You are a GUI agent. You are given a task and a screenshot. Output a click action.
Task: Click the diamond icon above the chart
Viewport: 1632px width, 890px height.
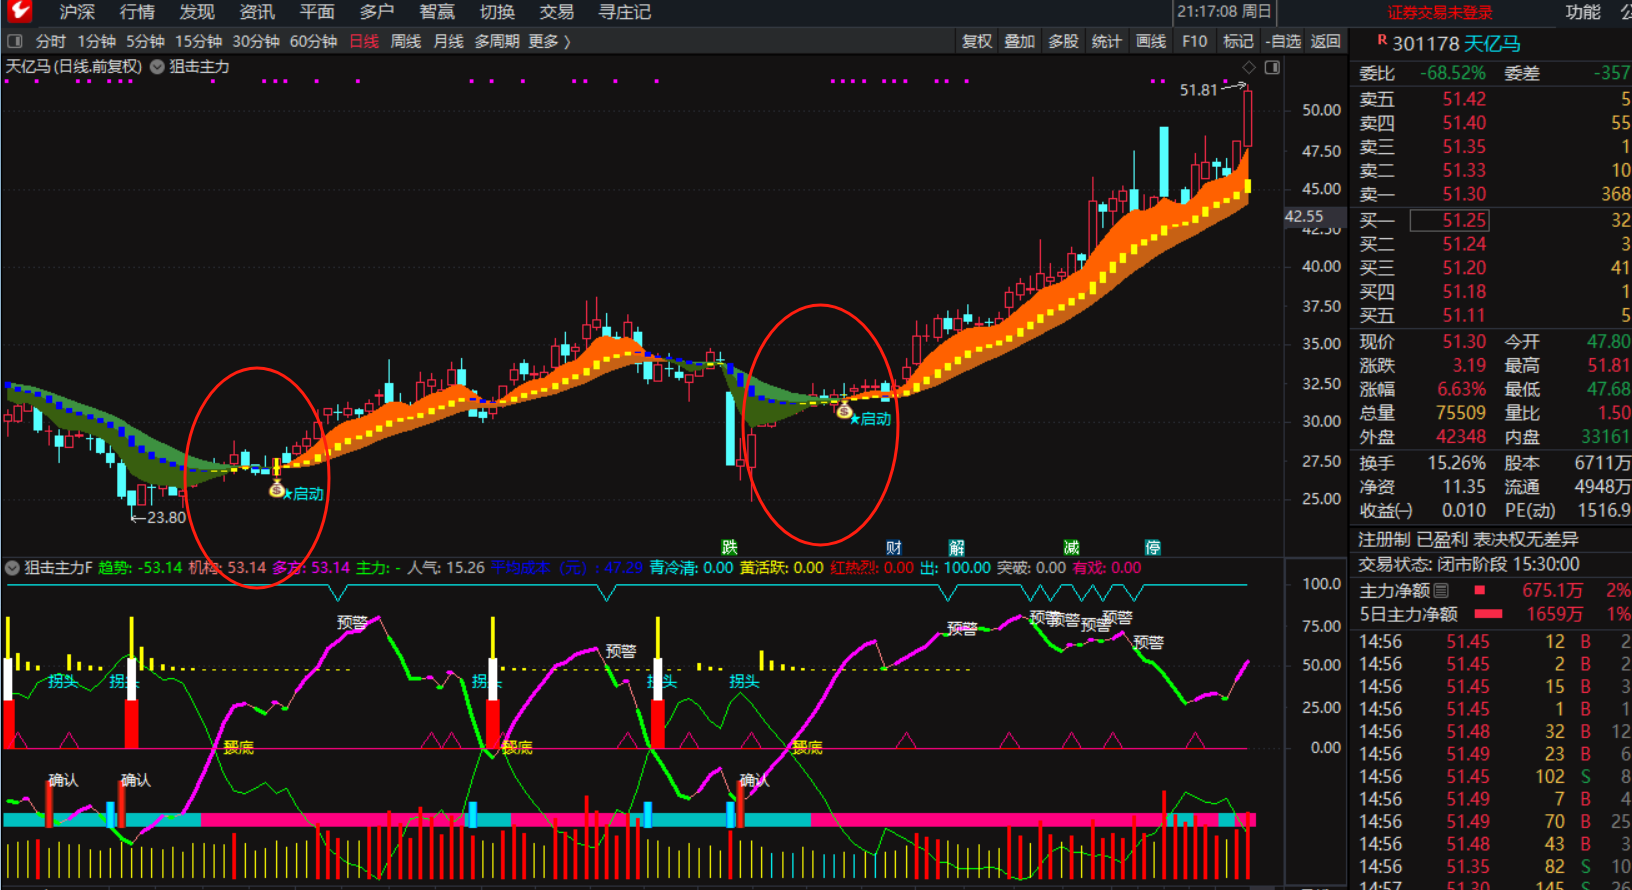pos(1248,67)
